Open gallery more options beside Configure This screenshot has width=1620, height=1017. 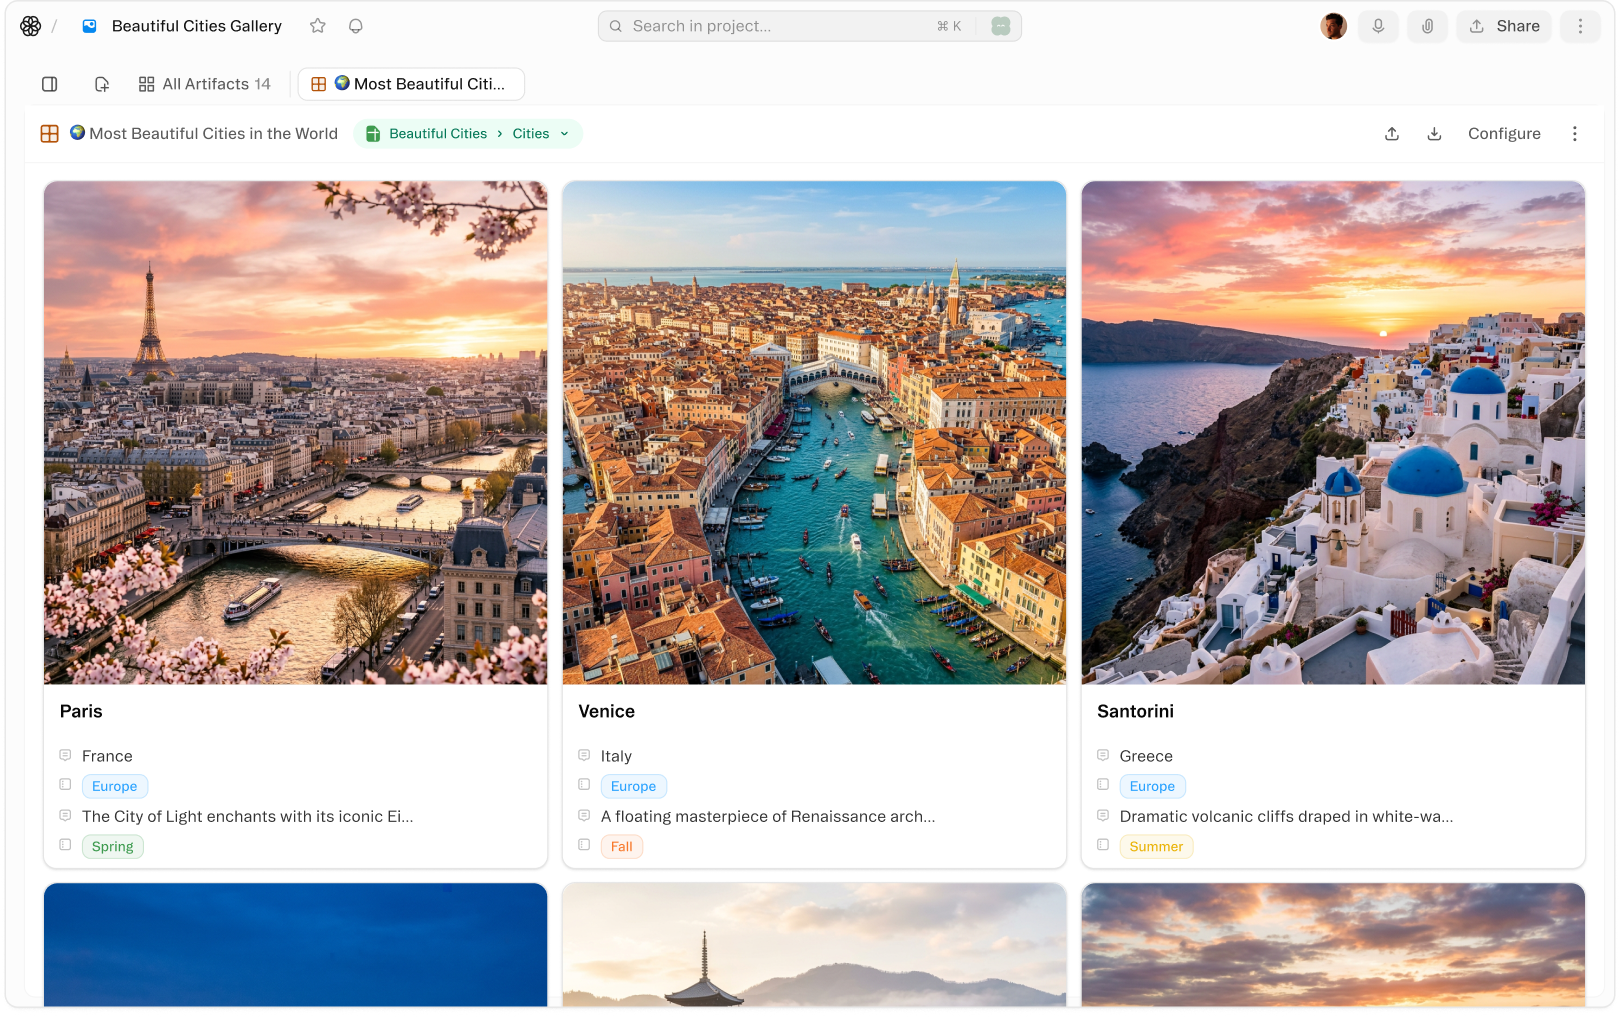click(x=1574, y=134)
